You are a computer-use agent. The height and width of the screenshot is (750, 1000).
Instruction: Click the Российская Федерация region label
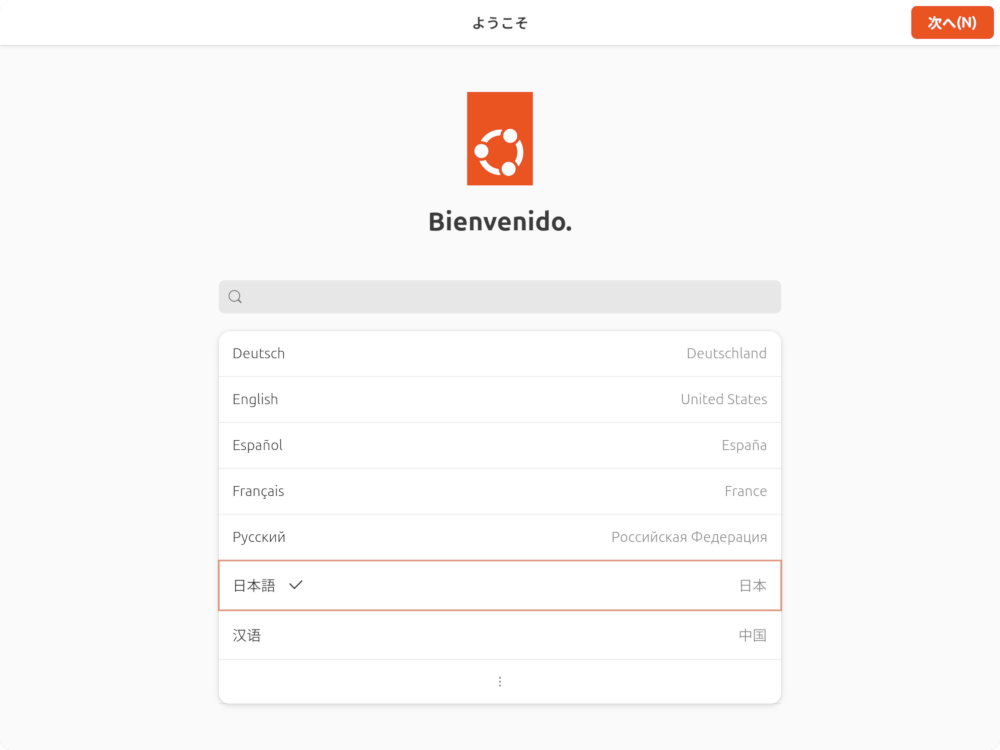(689, 537)
